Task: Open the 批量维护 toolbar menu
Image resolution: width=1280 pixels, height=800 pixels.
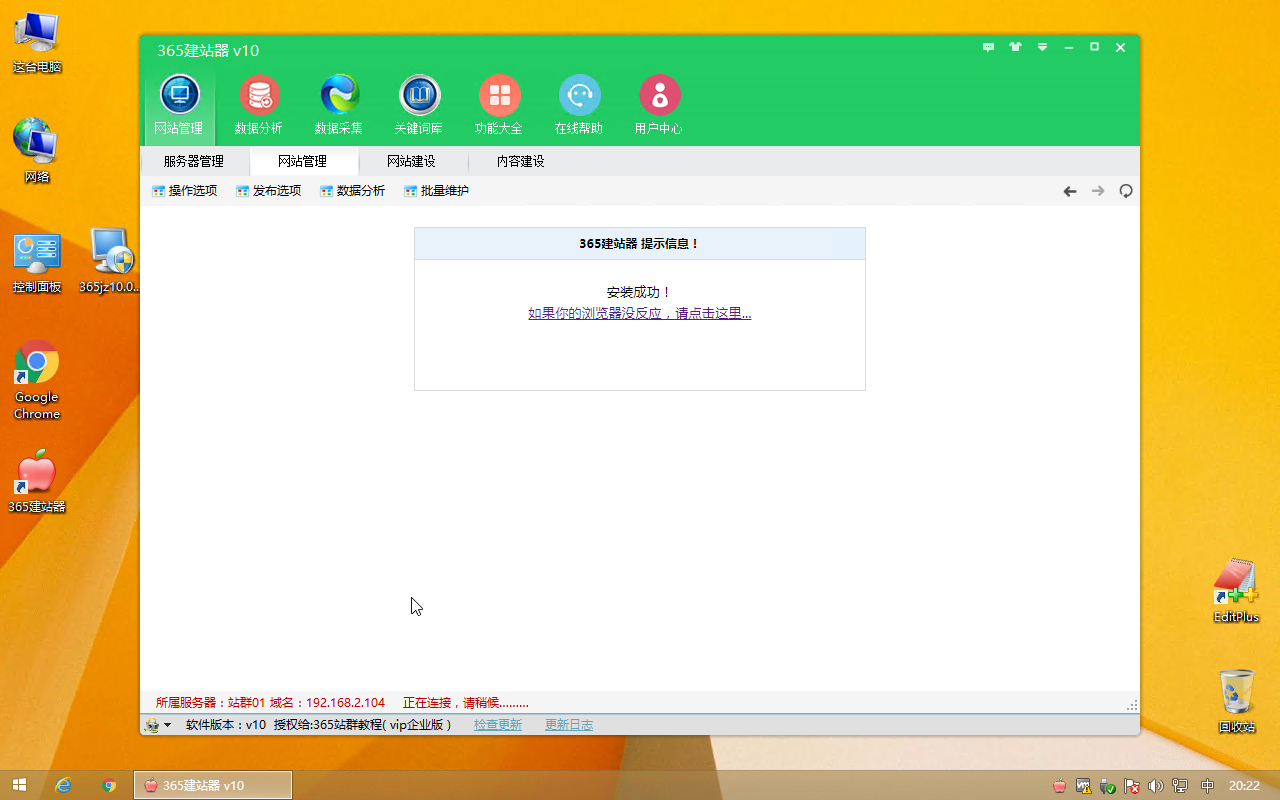Action: tap(437, 191)
